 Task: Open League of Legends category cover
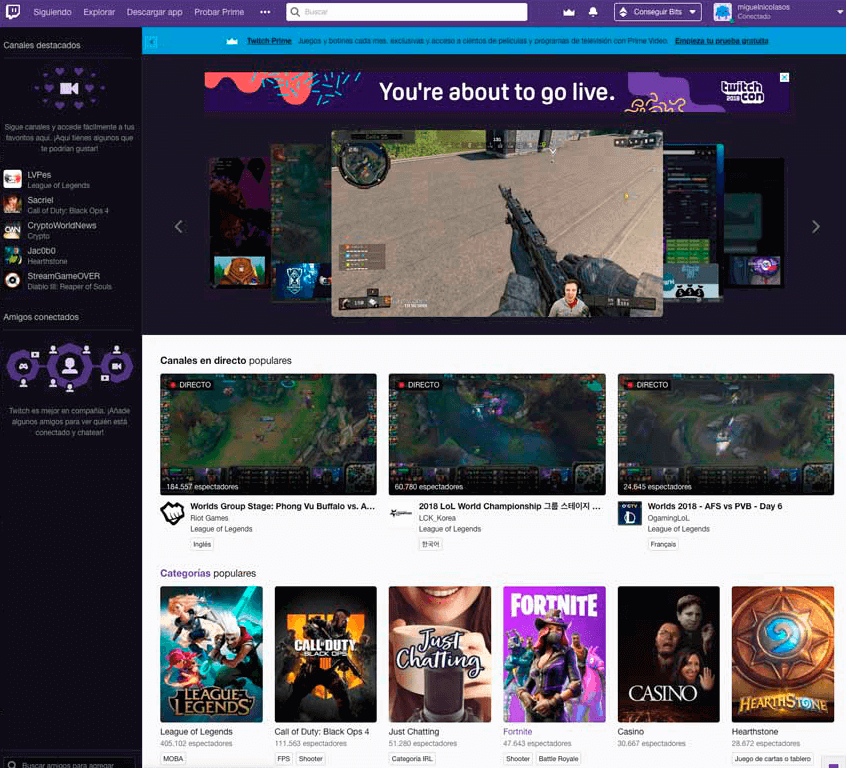[212, 654]
